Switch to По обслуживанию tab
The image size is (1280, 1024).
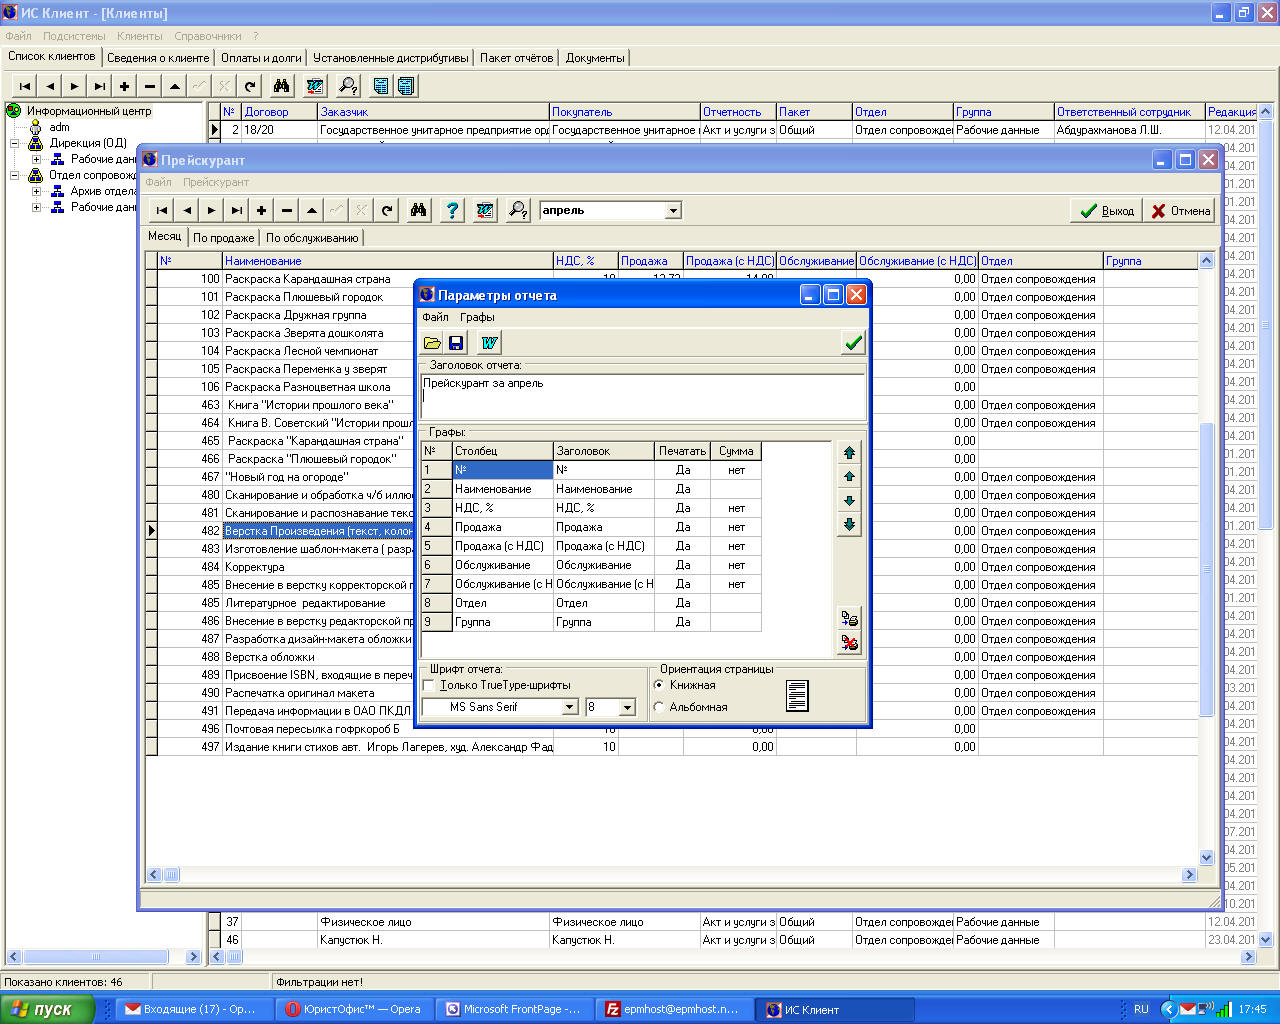tap(312, 238)
